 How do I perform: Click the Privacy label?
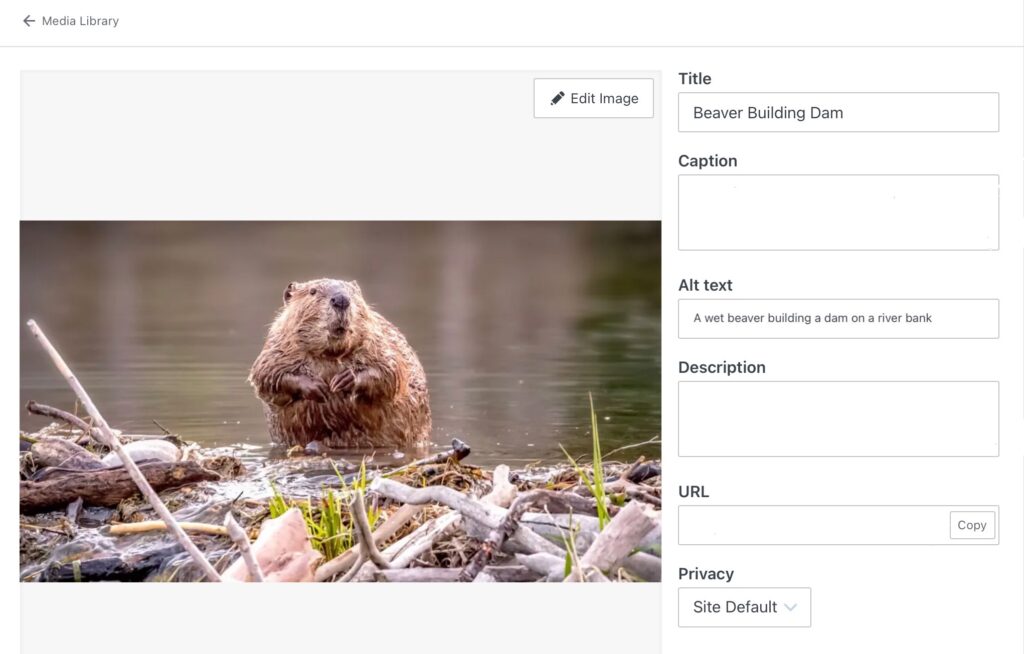coord(705,574)
